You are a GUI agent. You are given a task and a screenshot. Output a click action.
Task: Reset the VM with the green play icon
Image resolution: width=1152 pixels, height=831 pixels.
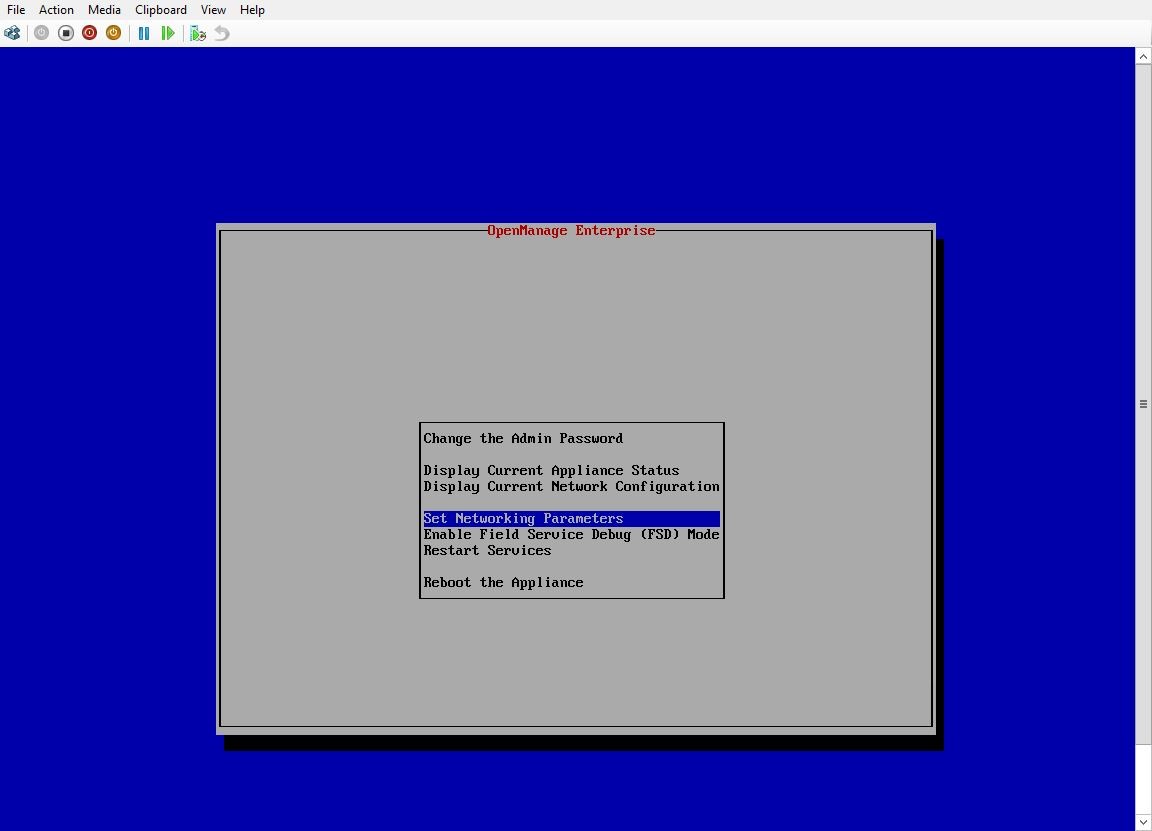click(168, 33)
